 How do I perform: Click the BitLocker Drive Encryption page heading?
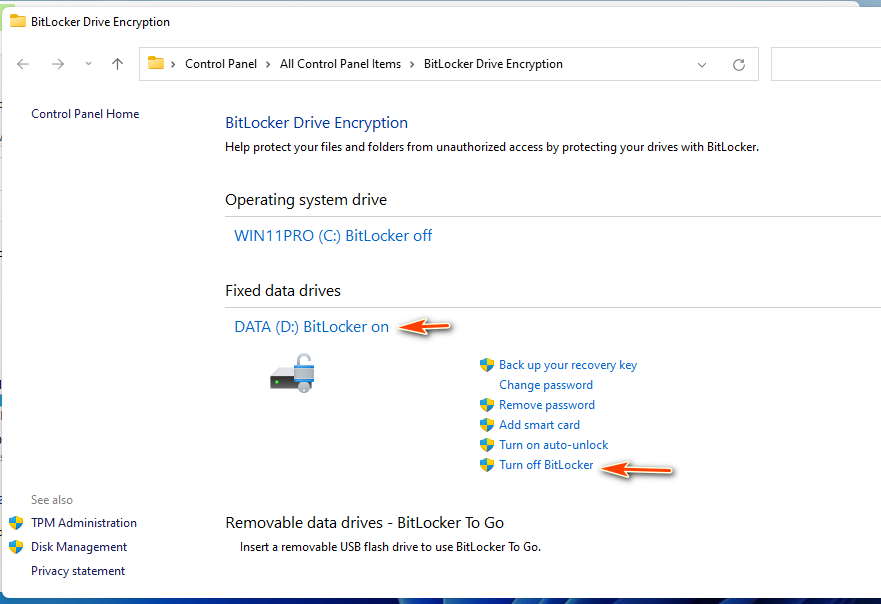coord(316,123)
